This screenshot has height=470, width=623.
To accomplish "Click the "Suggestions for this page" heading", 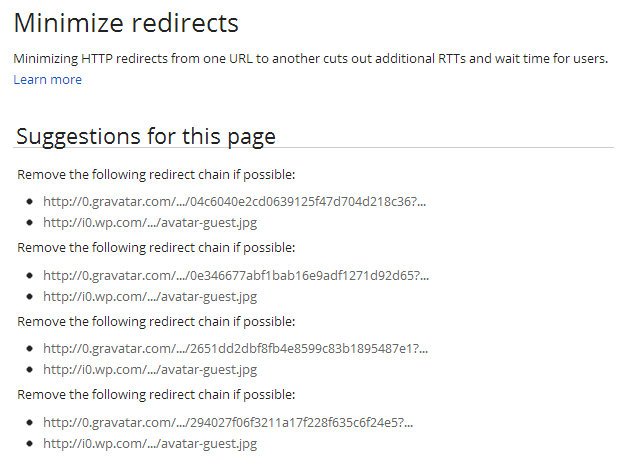I will pyautogui.click(x=146, y=136).
